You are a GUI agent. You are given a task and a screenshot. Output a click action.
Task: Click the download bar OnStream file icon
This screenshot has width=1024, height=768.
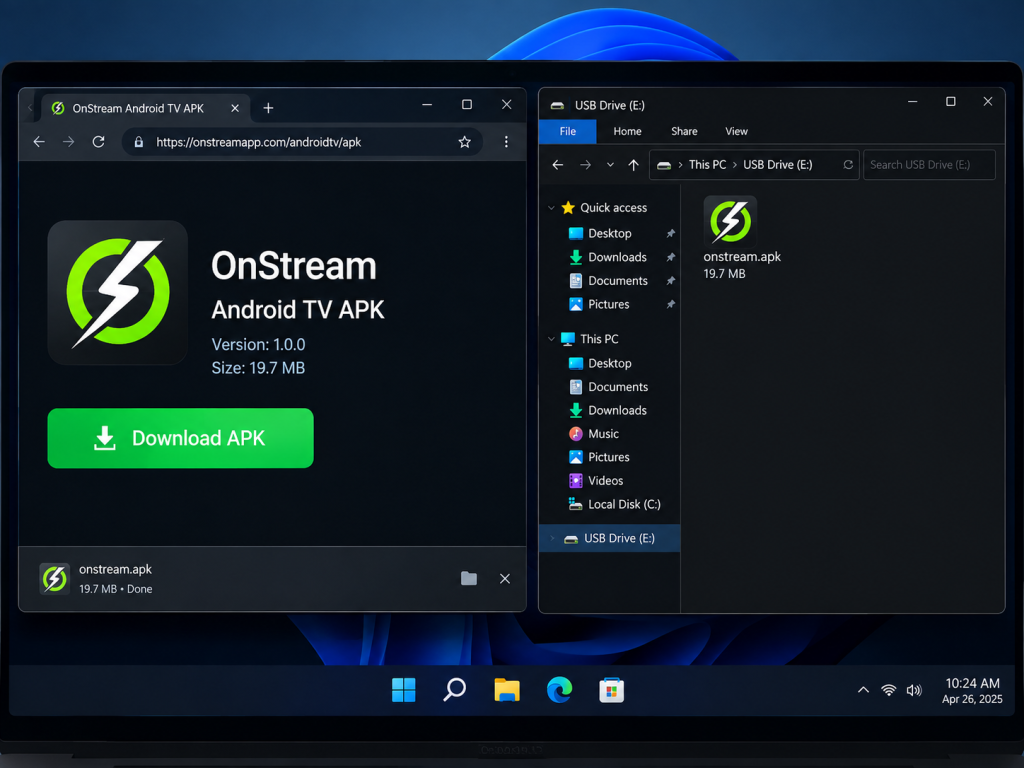pyautogui.click(x=54, y=579)
